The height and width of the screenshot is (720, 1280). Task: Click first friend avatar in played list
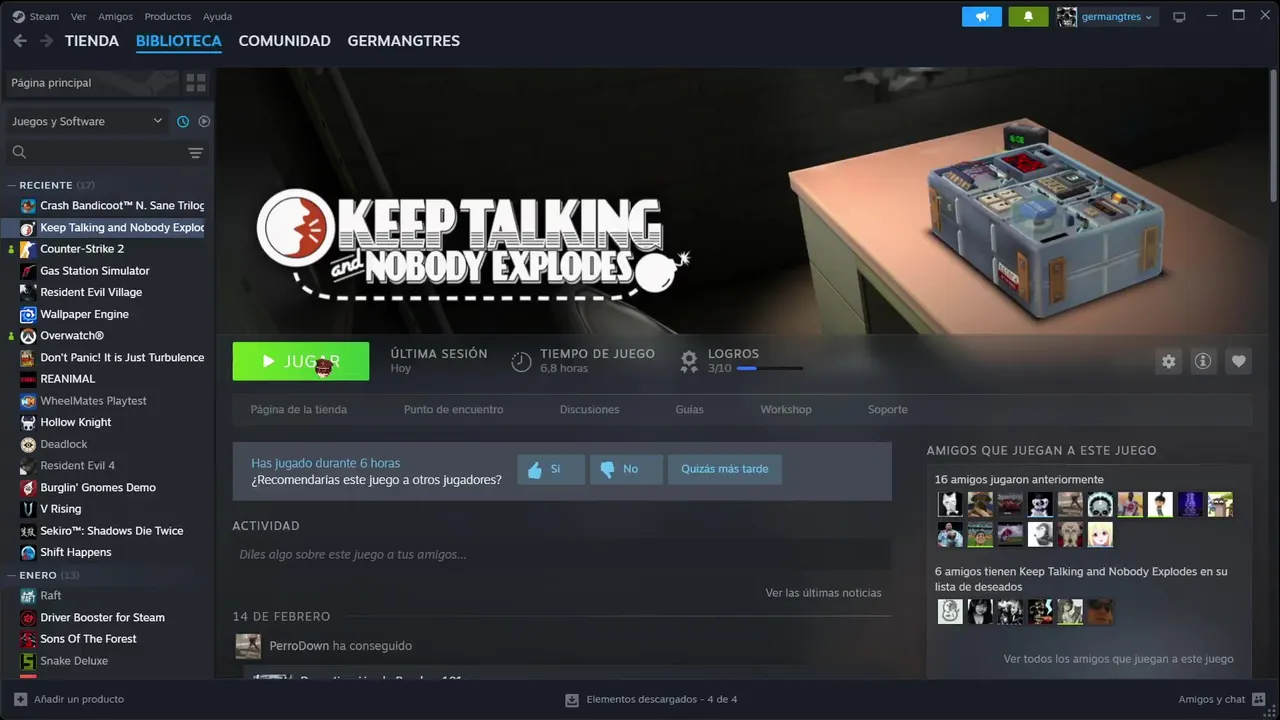pyautogui.click(x=950, y=504)
